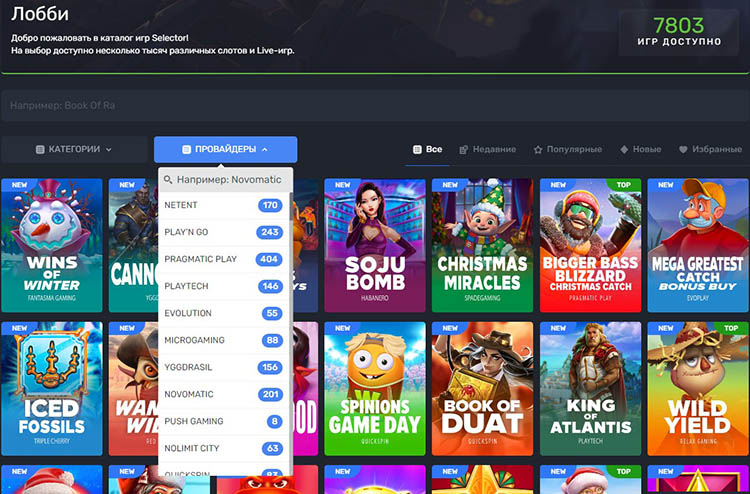Click the diamond icon beside Новые
The width and height of the screenshot is (750, 494).
(624, 150)
